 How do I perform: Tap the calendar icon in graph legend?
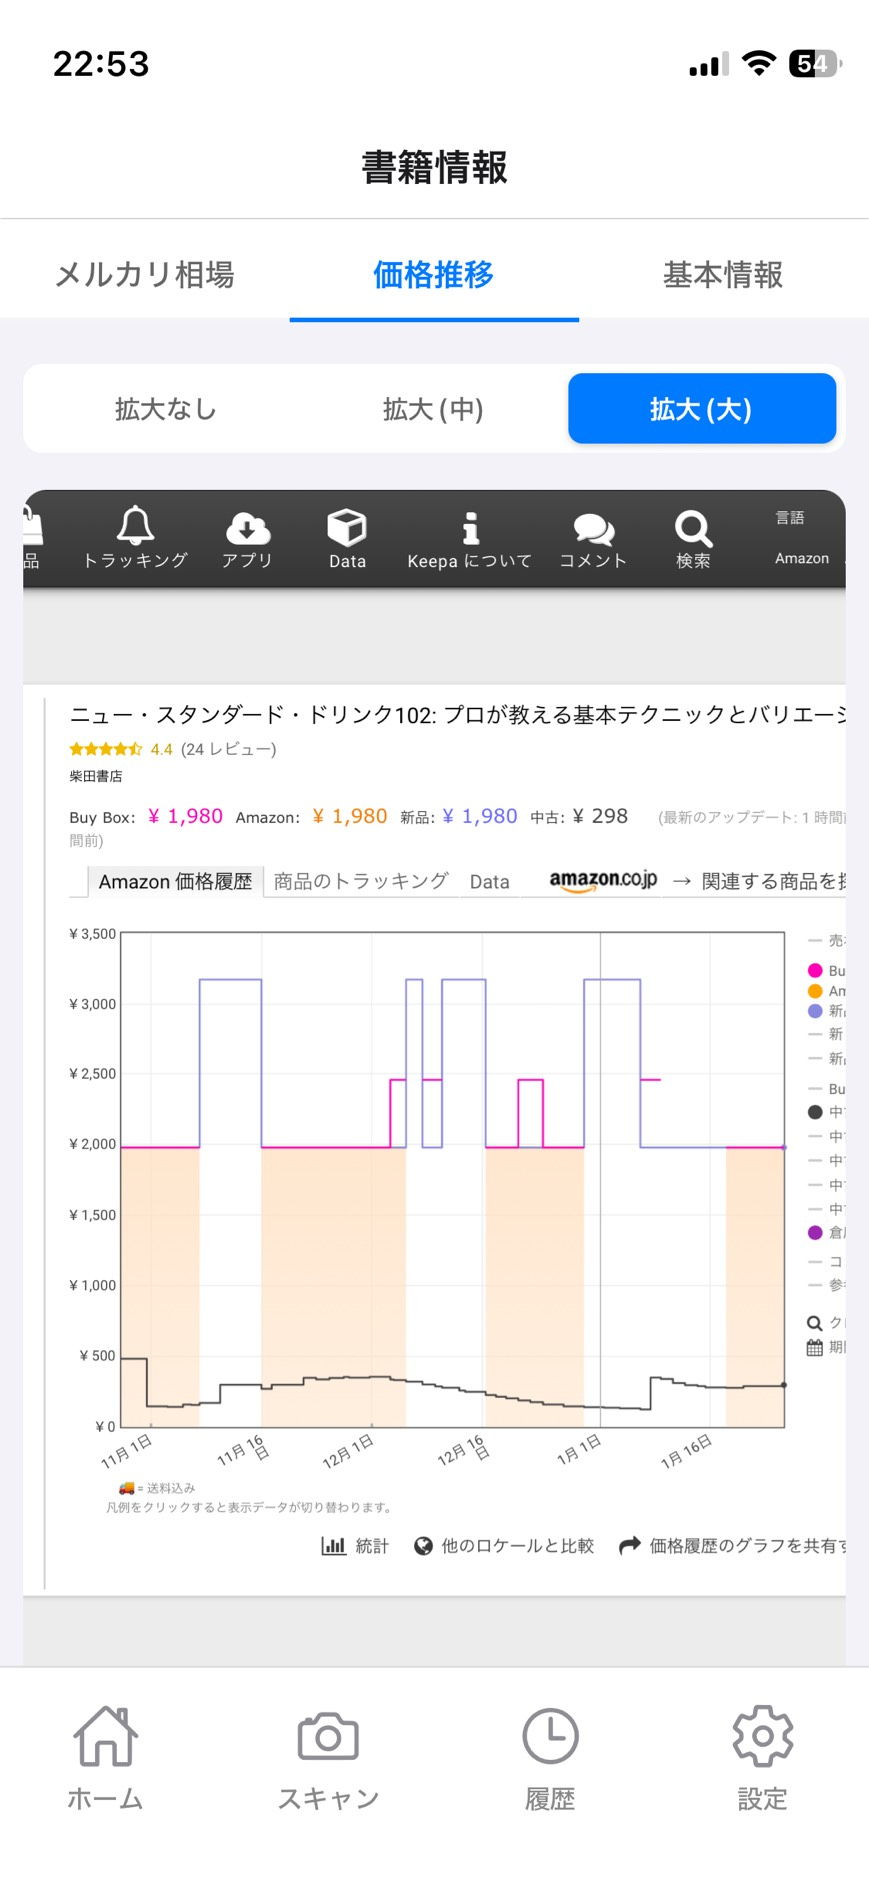coord(815,1348)
